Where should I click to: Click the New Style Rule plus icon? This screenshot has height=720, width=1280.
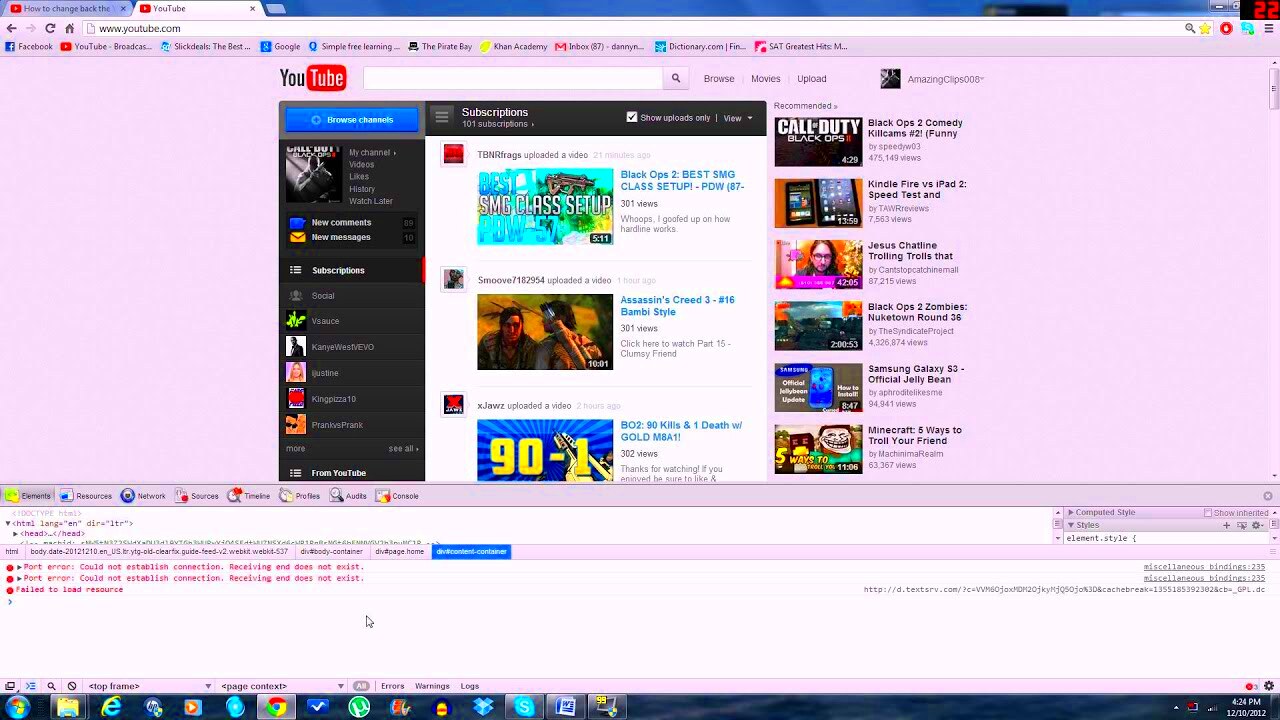click(x=1227, y=525)
